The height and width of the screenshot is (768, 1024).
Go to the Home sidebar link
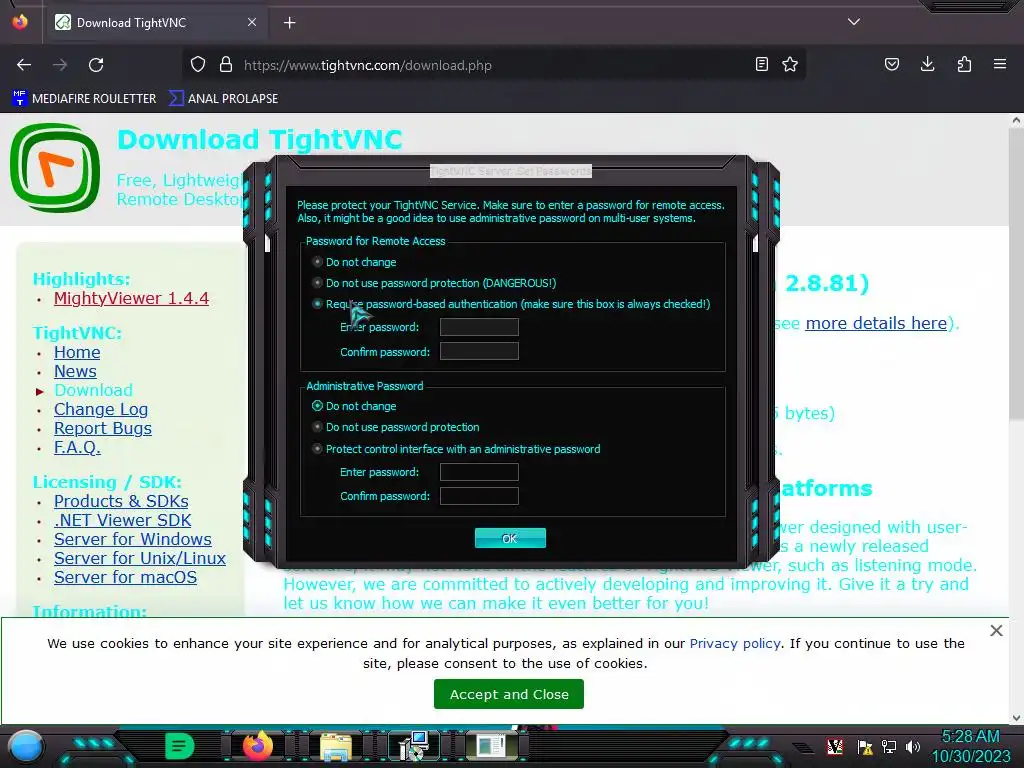coord(77,353)
